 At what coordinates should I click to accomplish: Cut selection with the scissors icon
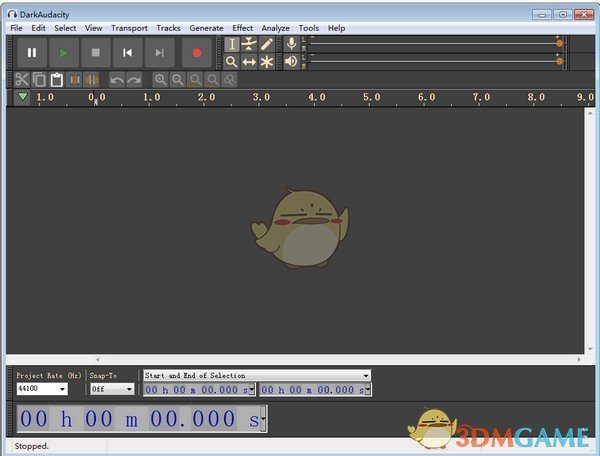pyautogui.click(x=22, y=80)
